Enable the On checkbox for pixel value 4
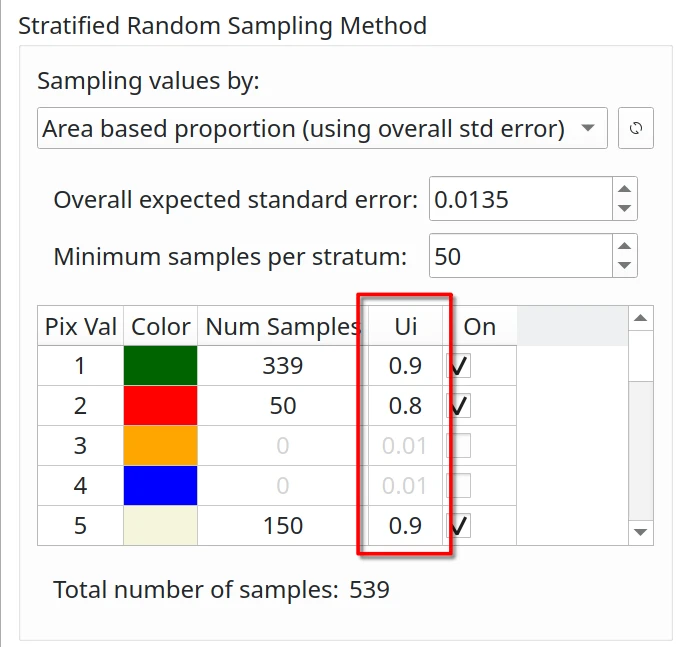The height and width of the screenshot is (647, 682). pos(460,486)
